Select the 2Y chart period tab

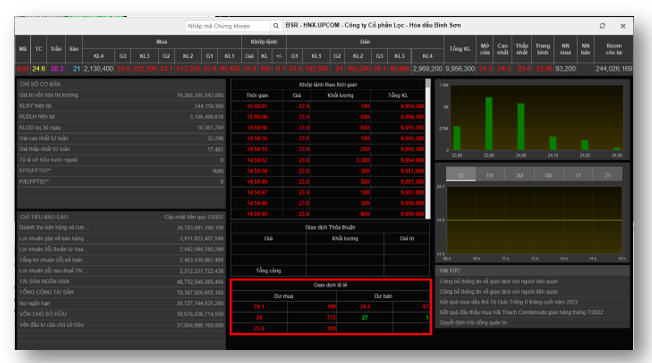[x=608, y=175]
